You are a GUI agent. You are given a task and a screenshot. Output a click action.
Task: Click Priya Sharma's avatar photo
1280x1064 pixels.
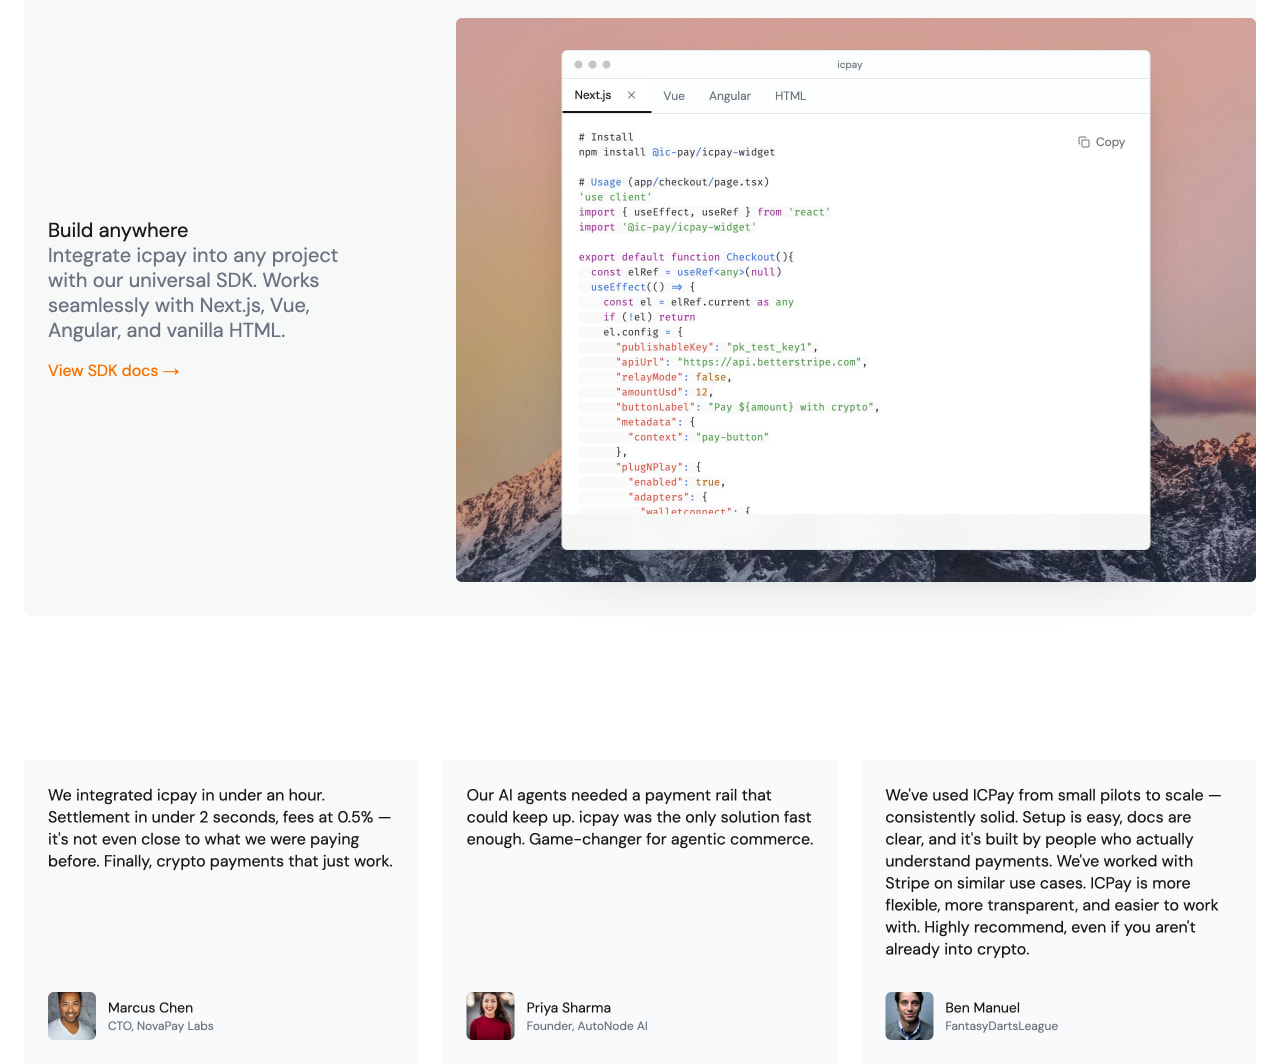(490, 1016)
